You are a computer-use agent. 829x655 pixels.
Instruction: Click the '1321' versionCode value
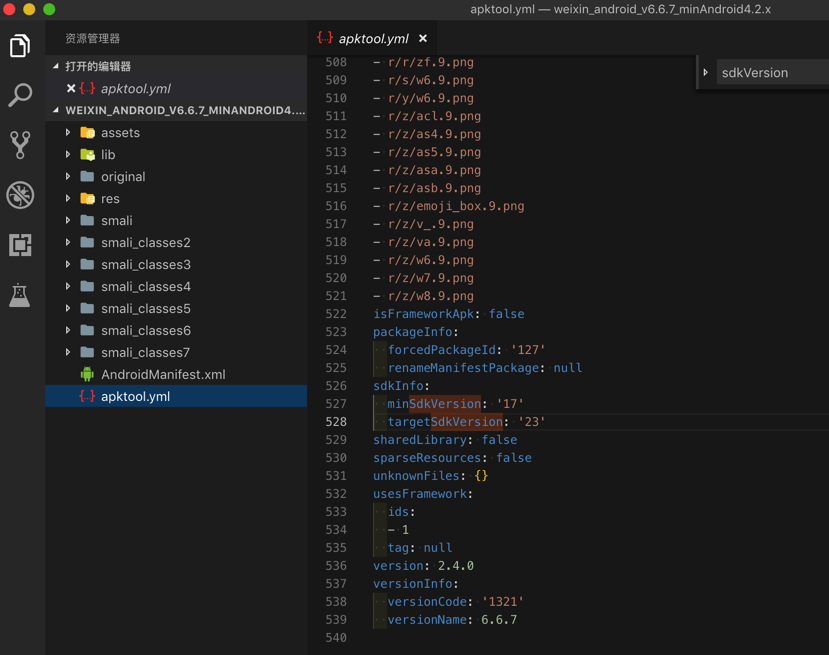[x=503, y=602]
